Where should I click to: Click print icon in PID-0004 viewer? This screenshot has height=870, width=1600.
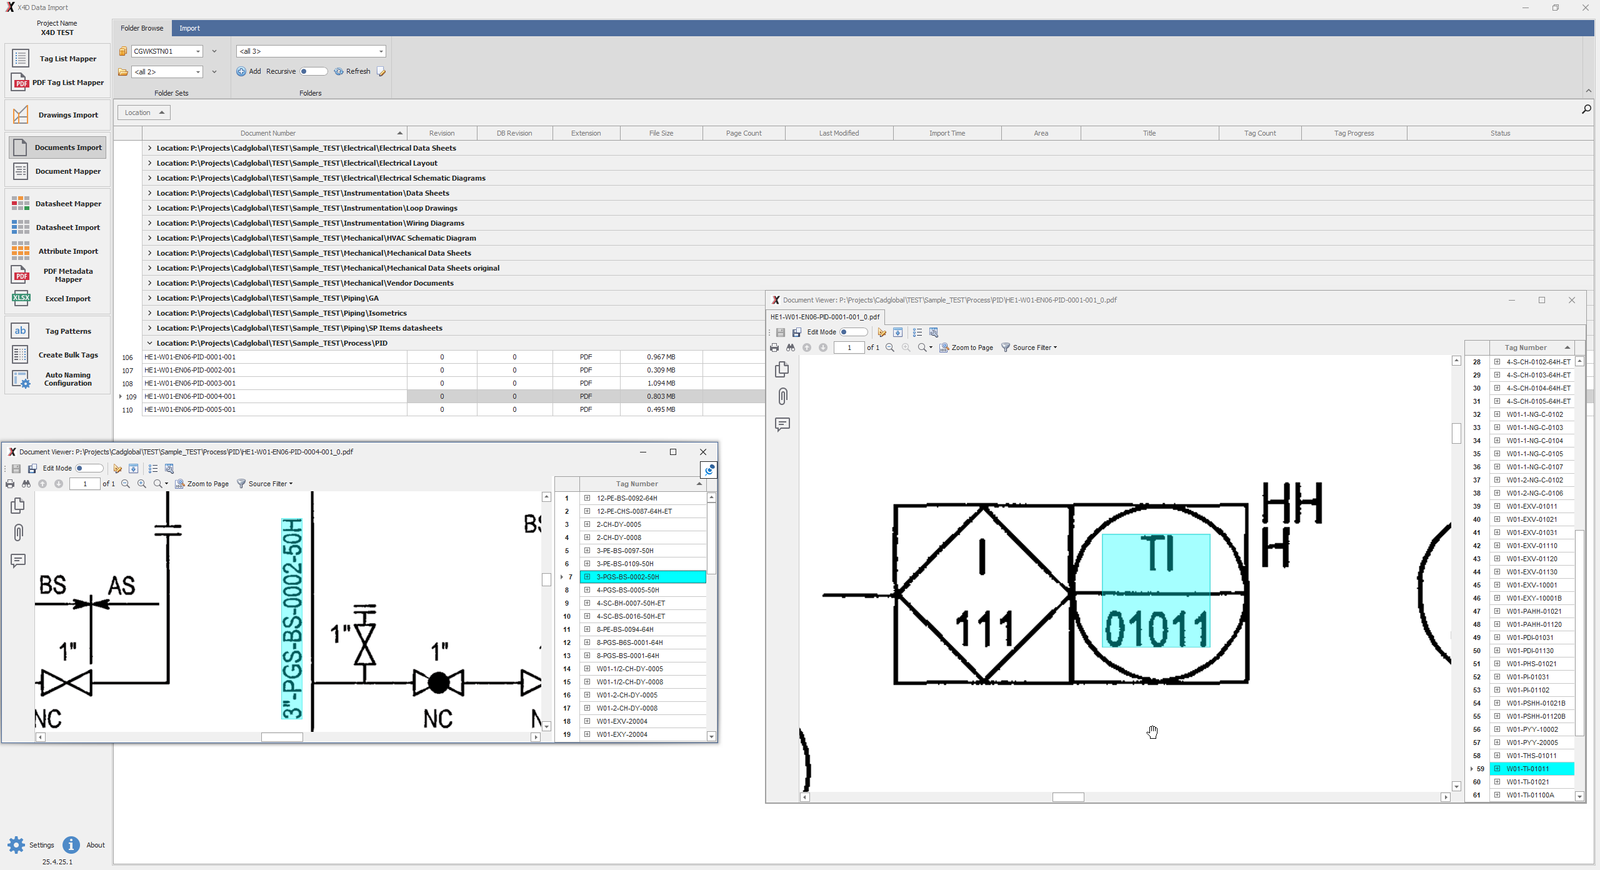10,484
